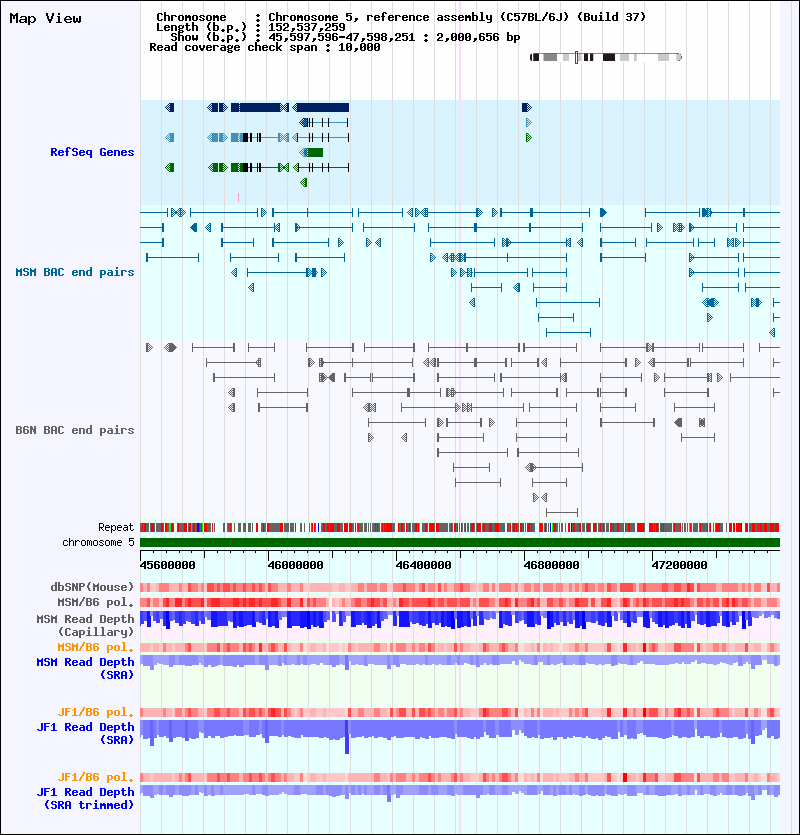Click the MSM Read Depth (Capillary) label
Viewport: 800px width, 835px height.
coord(85,625)
